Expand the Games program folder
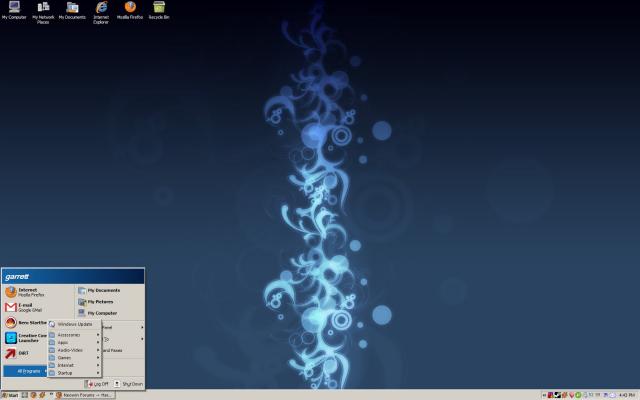The height and width of the screenshot is (400, 640). coord(74,358)
